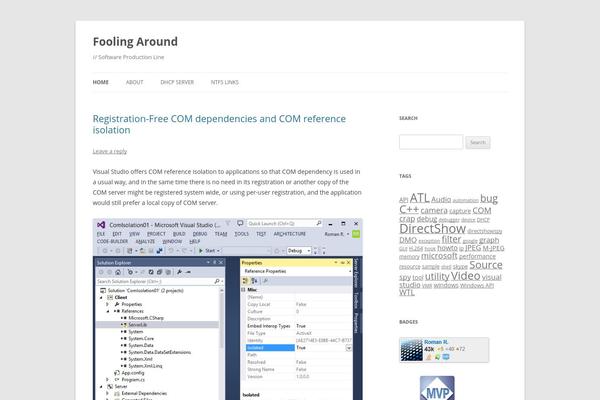Image resolution: width=600 pixels, height=400 pixels.
Task: Open the bug tag
Action: 489,199
